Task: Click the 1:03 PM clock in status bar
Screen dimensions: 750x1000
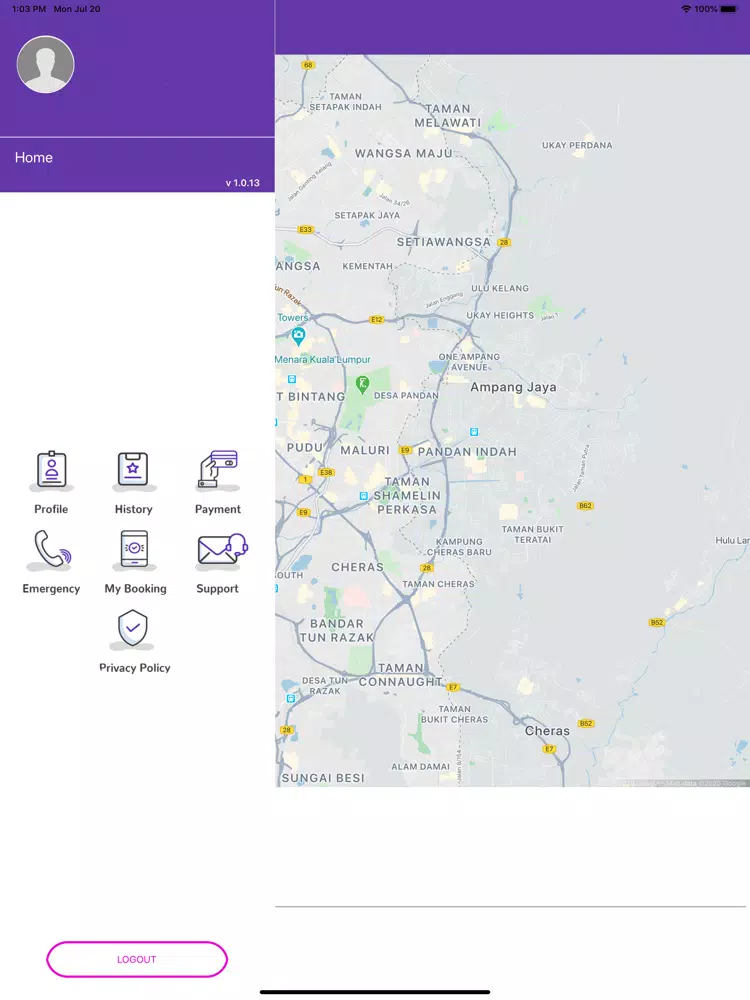Action: pyautogui.click(x=29, y=9)
